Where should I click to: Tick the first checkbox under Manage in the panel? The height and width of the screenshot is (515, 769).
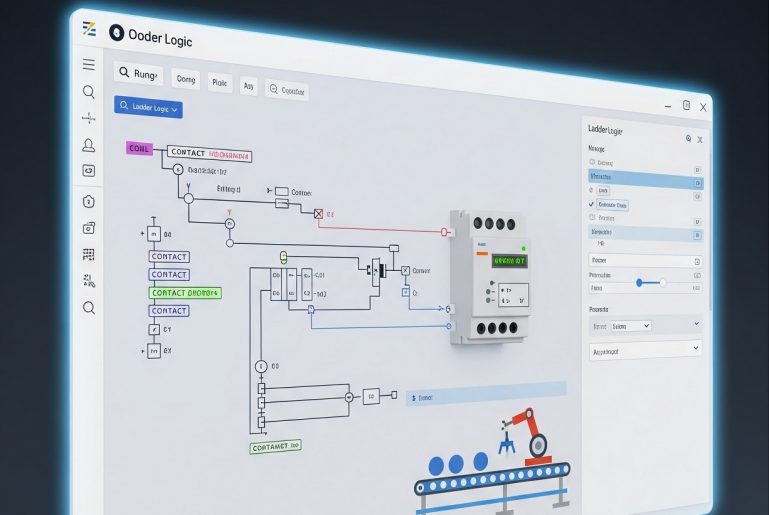click(592, 161)
